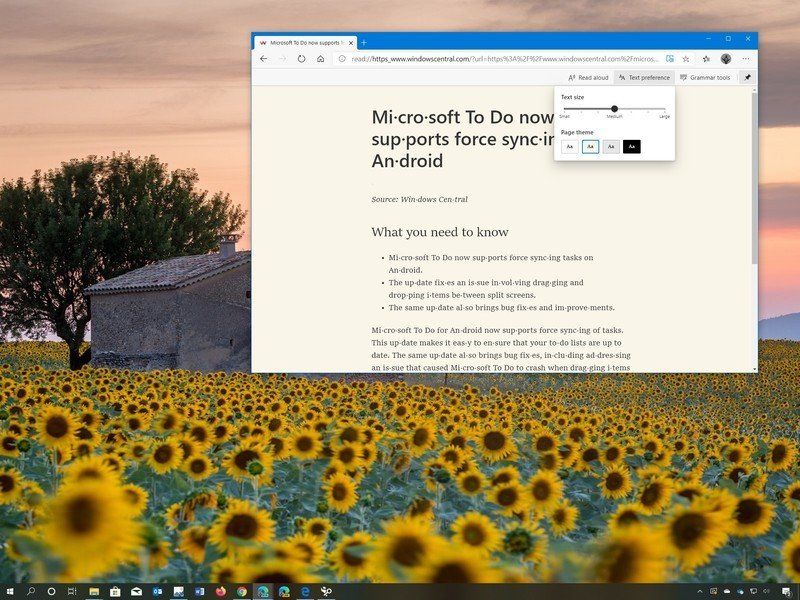Set the text size slider handle

point(614,109)
